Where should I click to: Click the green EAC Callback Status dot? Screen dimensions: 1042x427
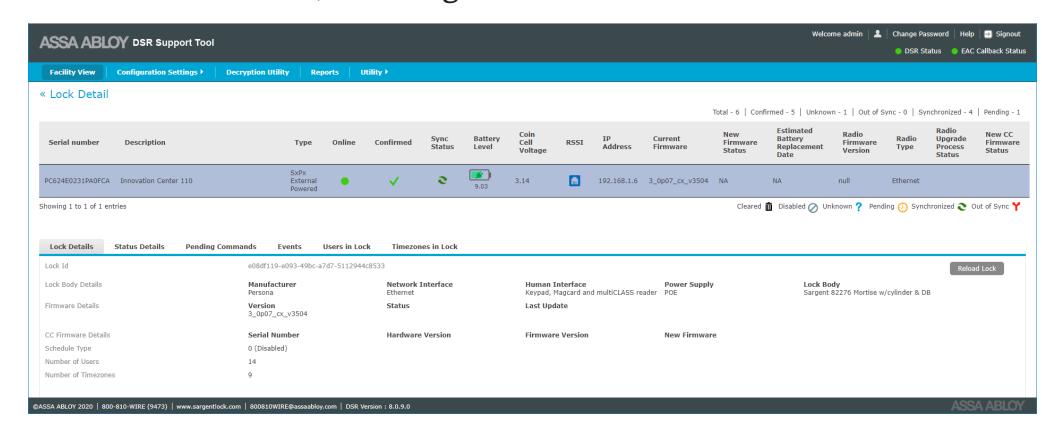point(955,51)
